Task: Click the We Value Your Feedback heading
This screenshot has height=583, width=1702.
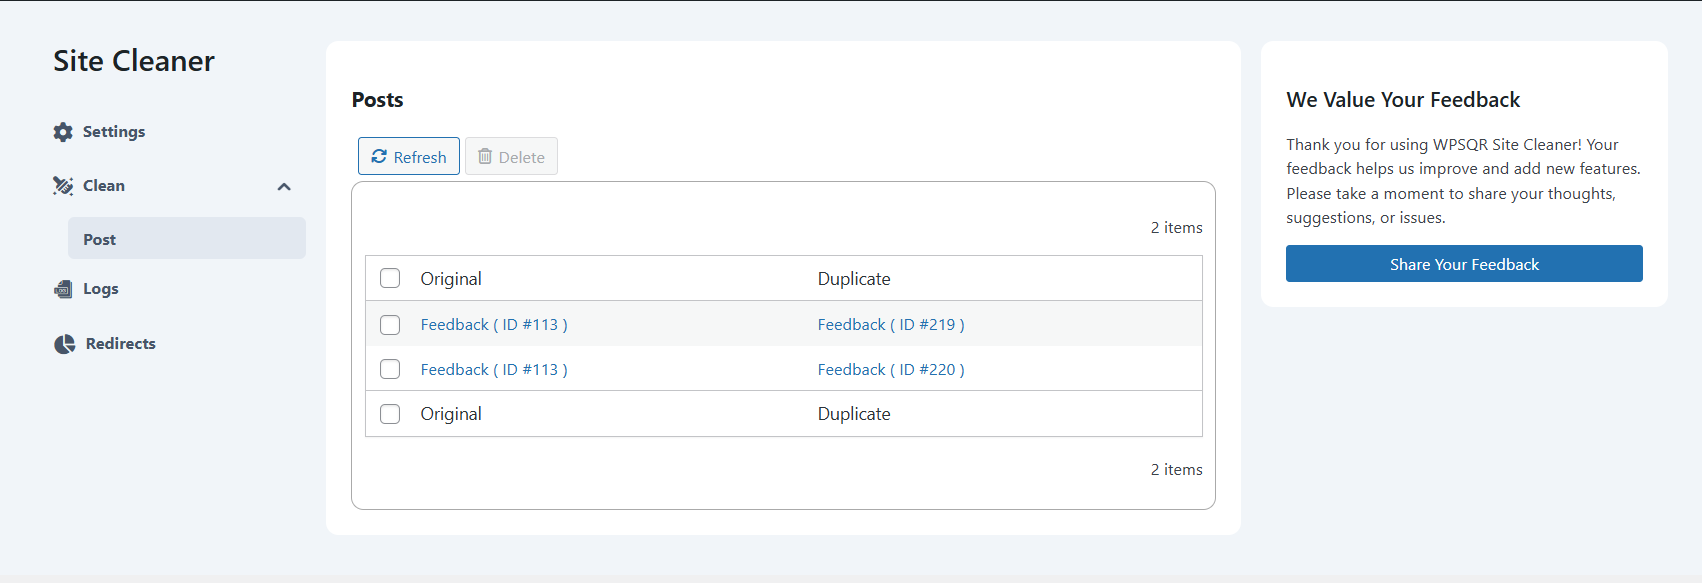Action: pyautogui.click(x=1403, y=100)
